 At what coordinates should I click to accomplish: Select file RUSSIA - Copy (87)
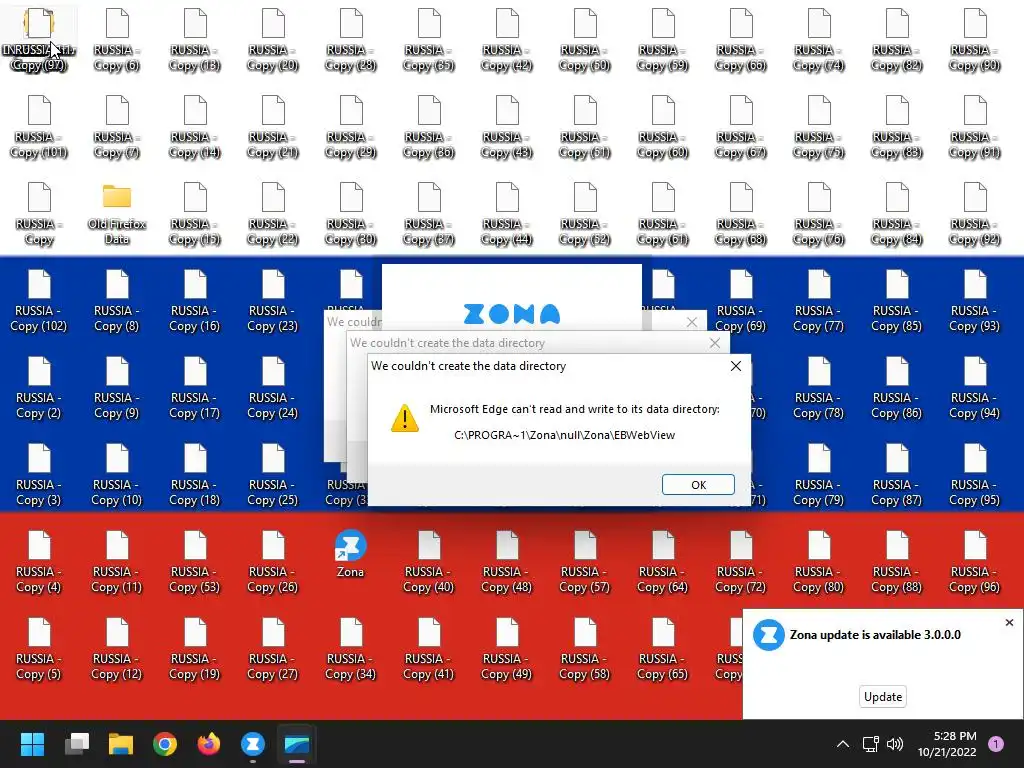(897, 474)
